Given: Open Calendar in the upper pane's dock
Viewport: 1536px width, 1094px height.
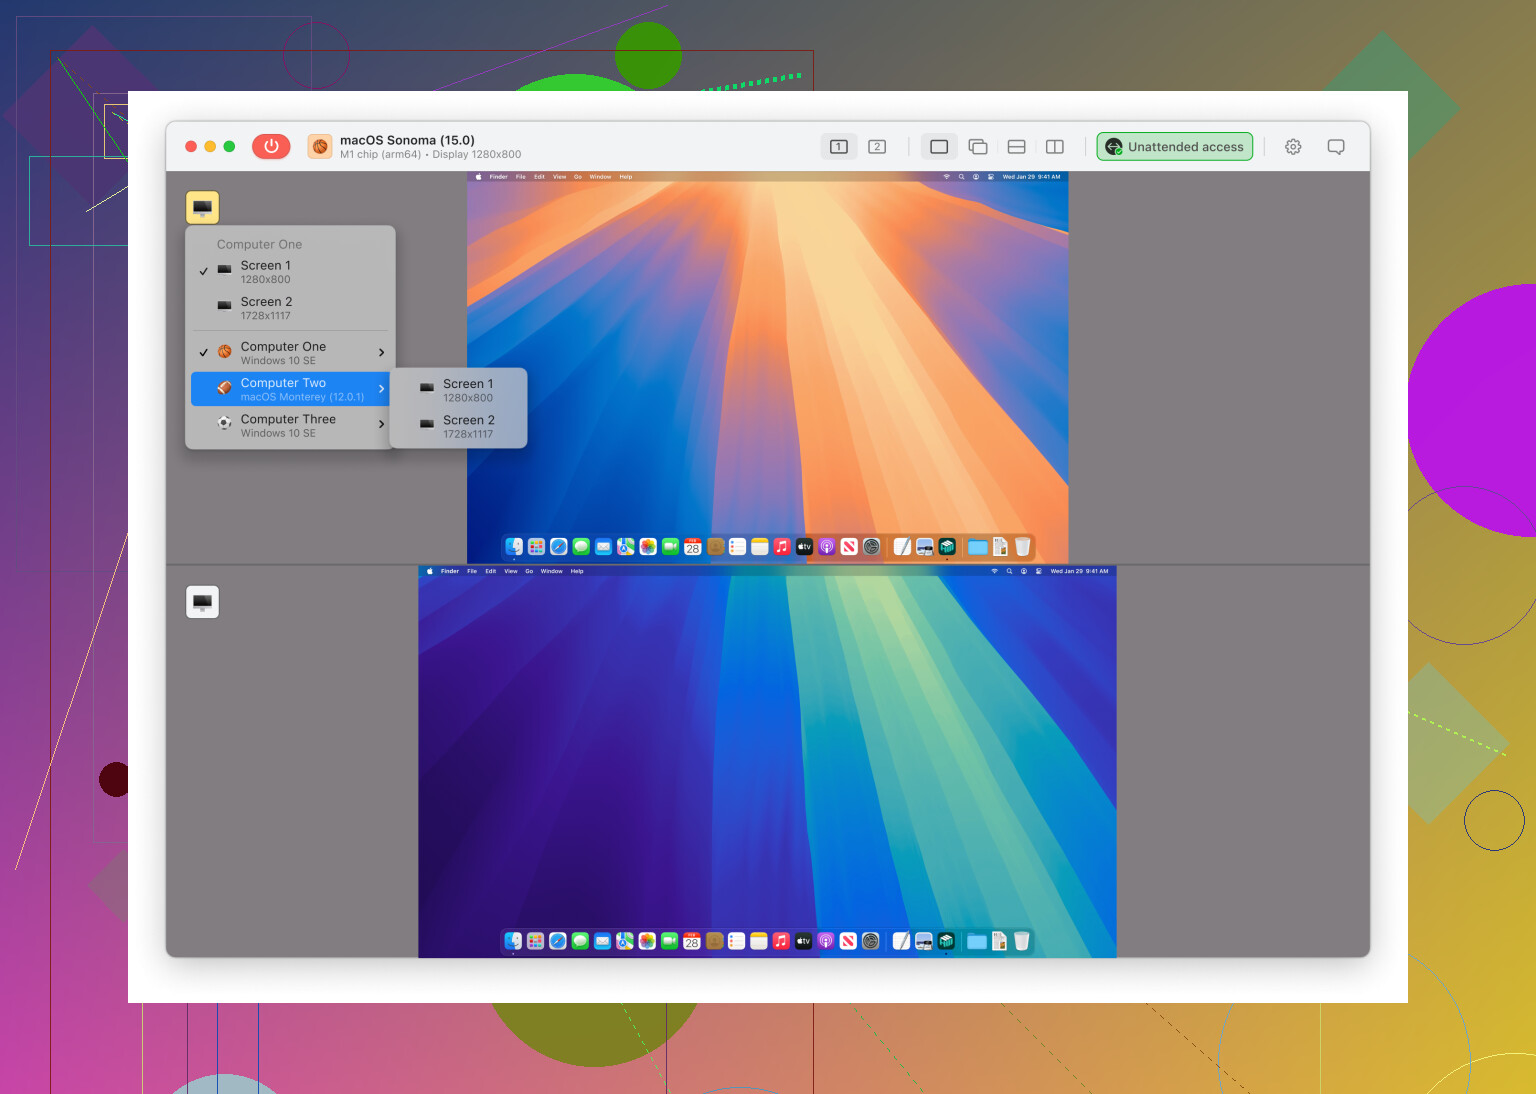Looking at the screenshot, I should point(693,546).
